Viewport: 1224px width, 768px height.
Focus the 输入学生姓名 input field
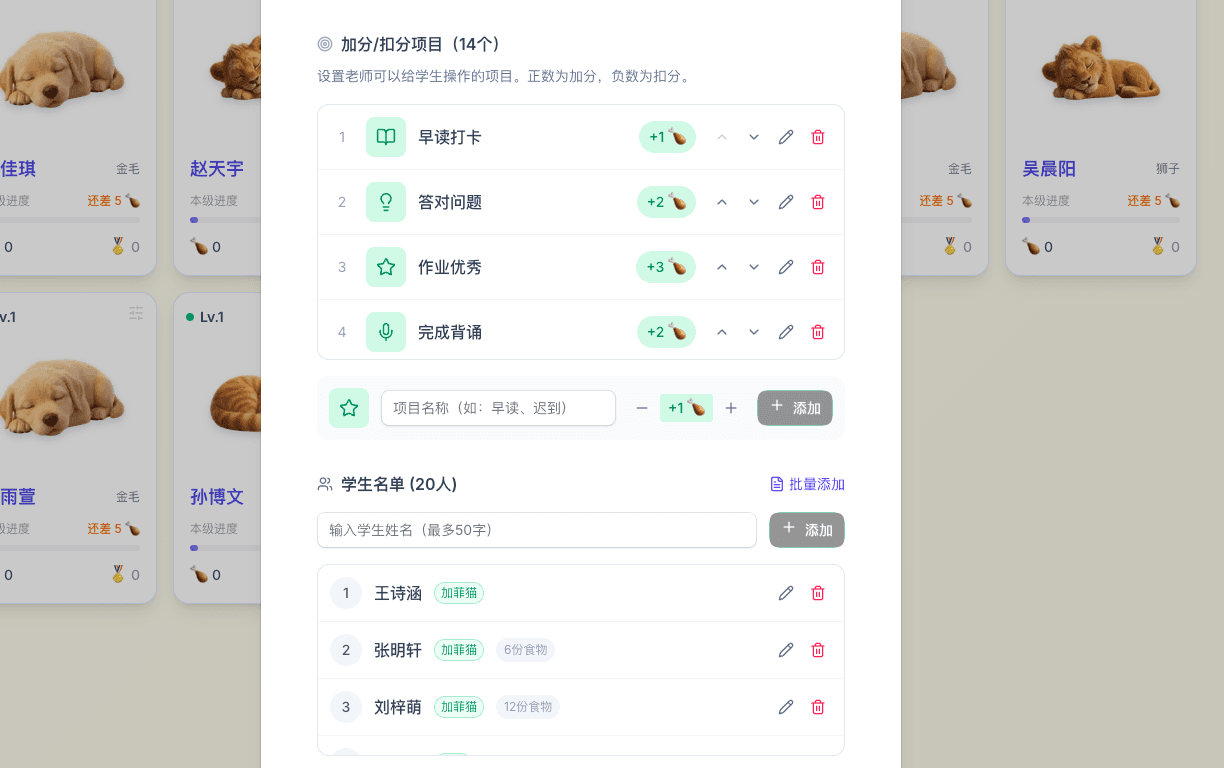537,530
